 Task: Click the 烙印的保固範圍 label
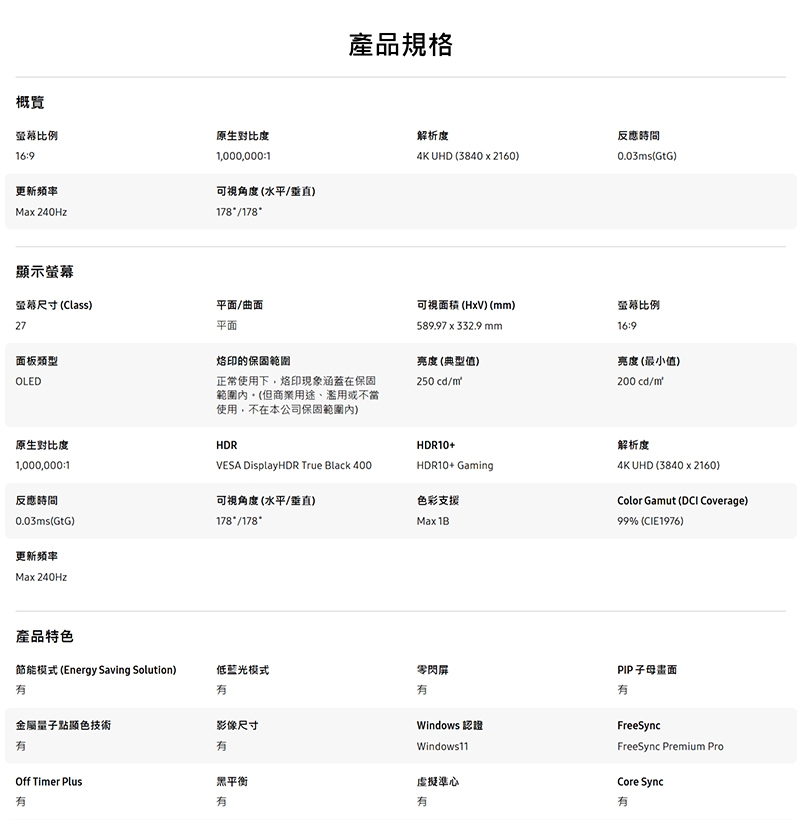[254, 361]
